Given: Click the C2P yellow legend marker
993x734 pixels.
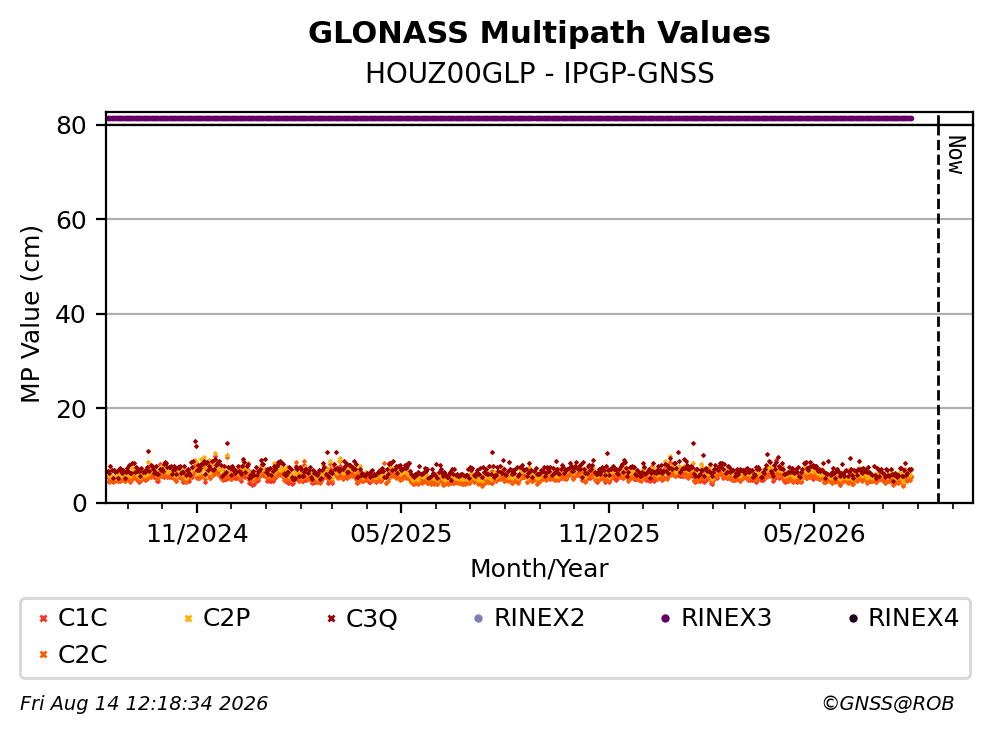Looking at the screenshot, I should [188, 618].
